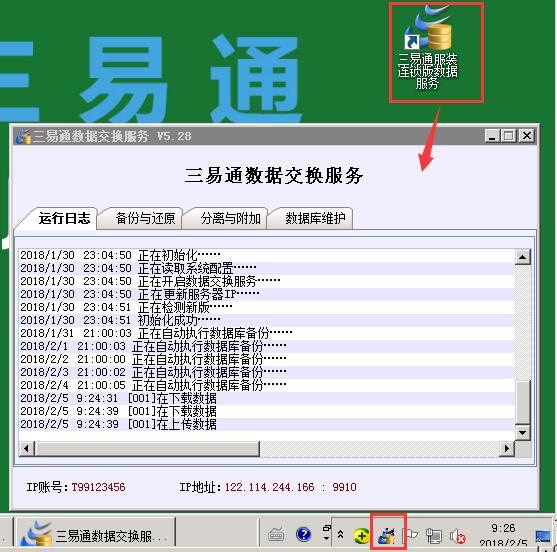The width and height of the screenshot is (557, 552).
Task: Click the action center flag icon
Action: coord(410,535)
